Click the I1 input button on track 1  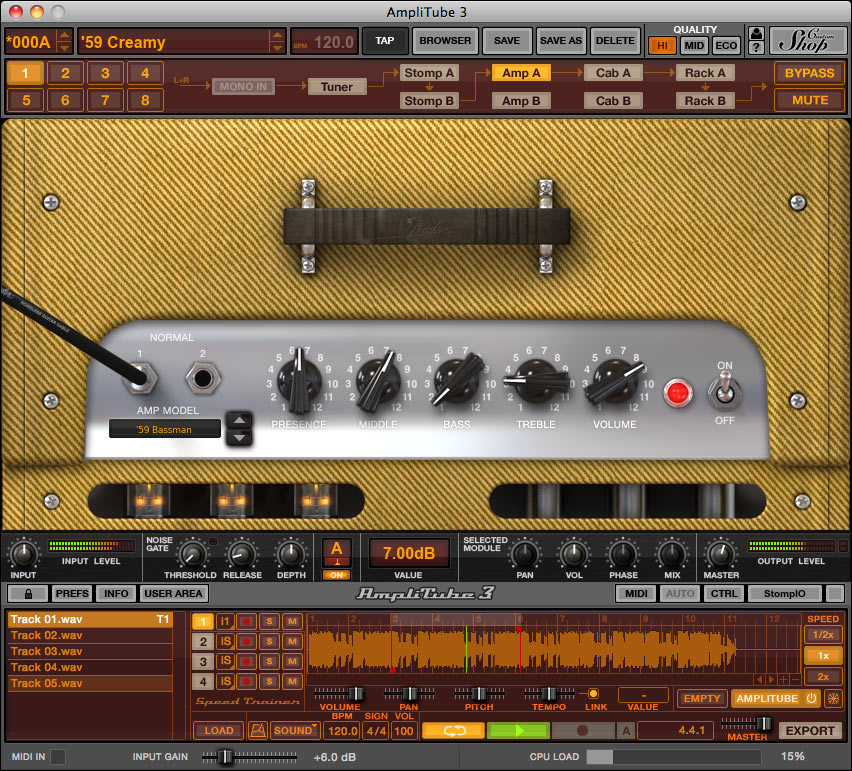point(224,621)
